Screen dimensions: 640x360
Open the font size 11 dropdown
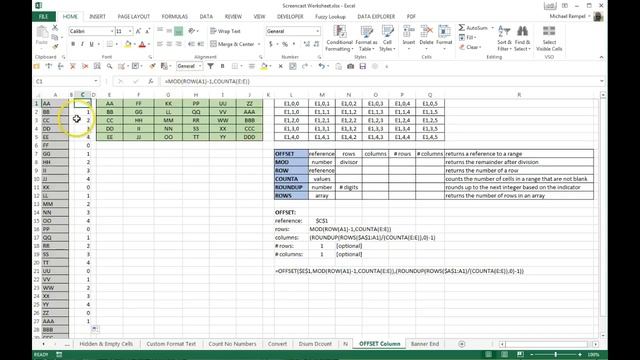coord(130,31)
